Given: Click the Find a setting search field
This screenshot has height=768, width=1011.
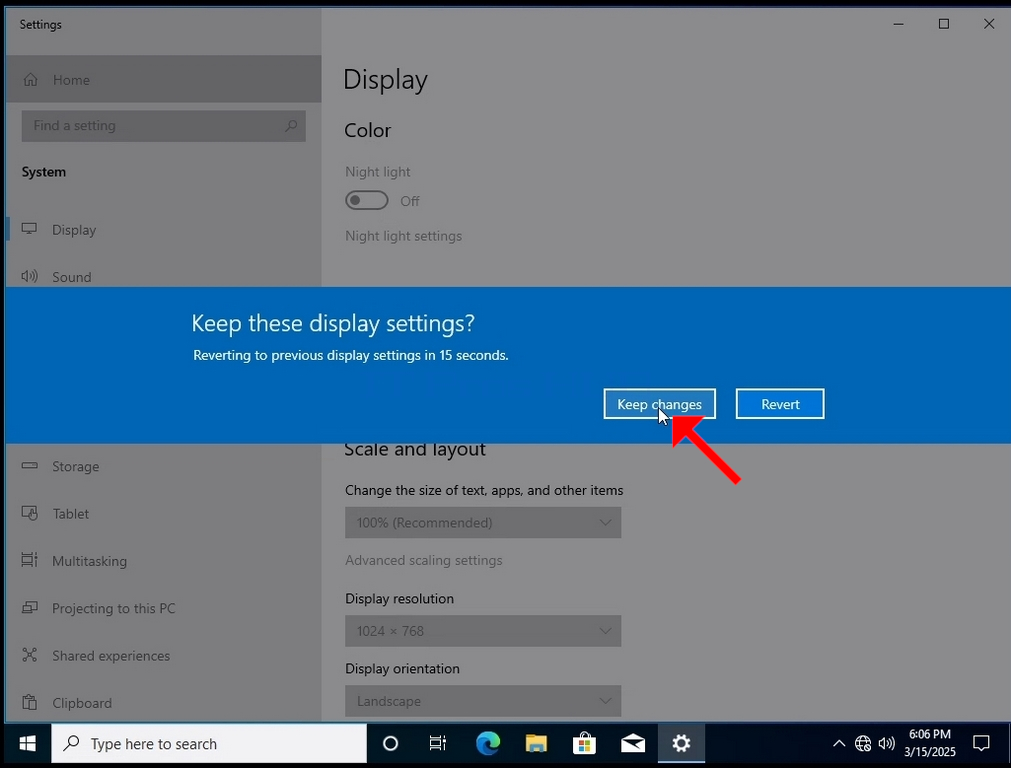Looking at the screenshot, I should pyautogui.click(x=163, y=126).
